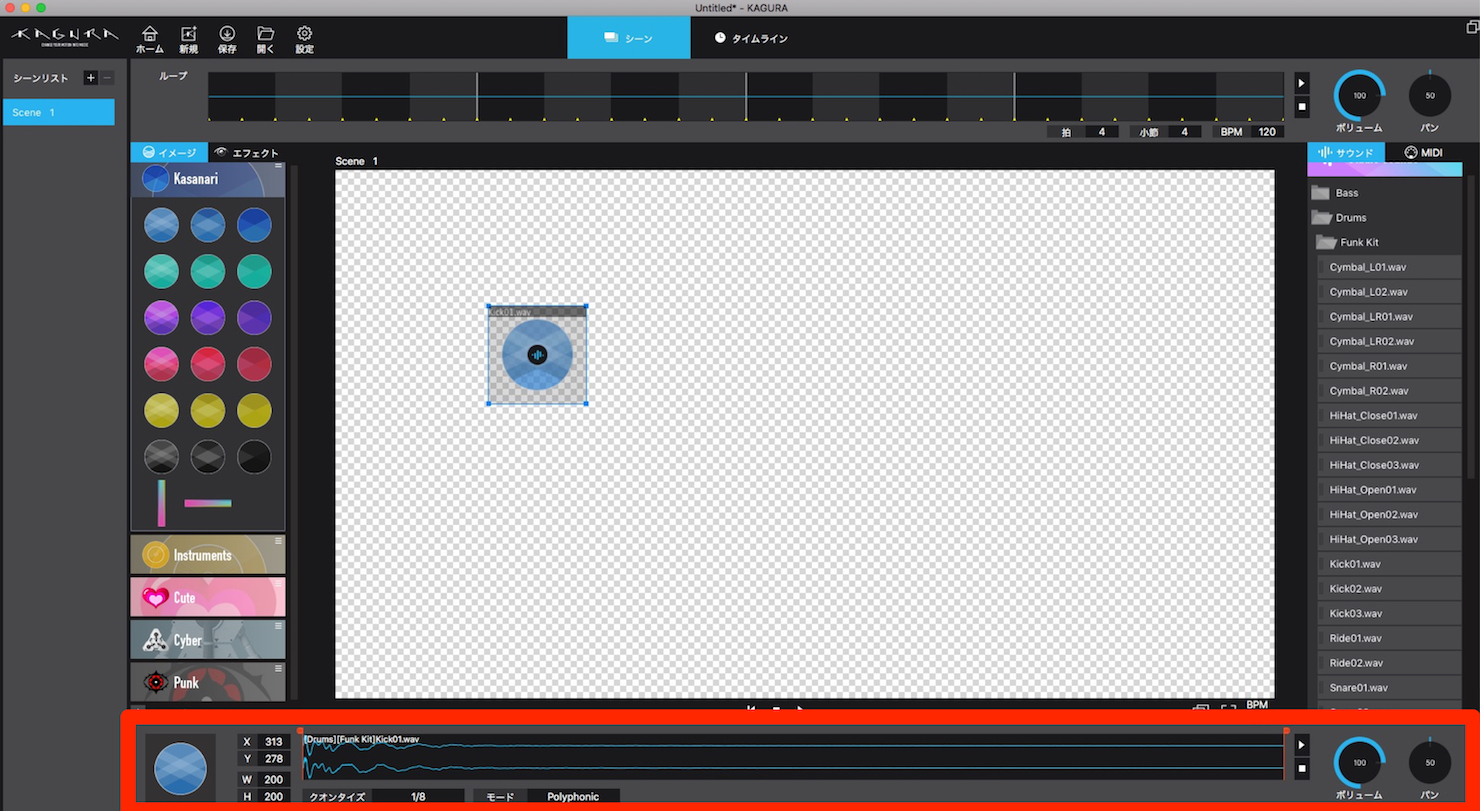
Task: Adjust sample ボリューム knob in bottom panel
Action: pyautogui.click(x=1359, y=763)
